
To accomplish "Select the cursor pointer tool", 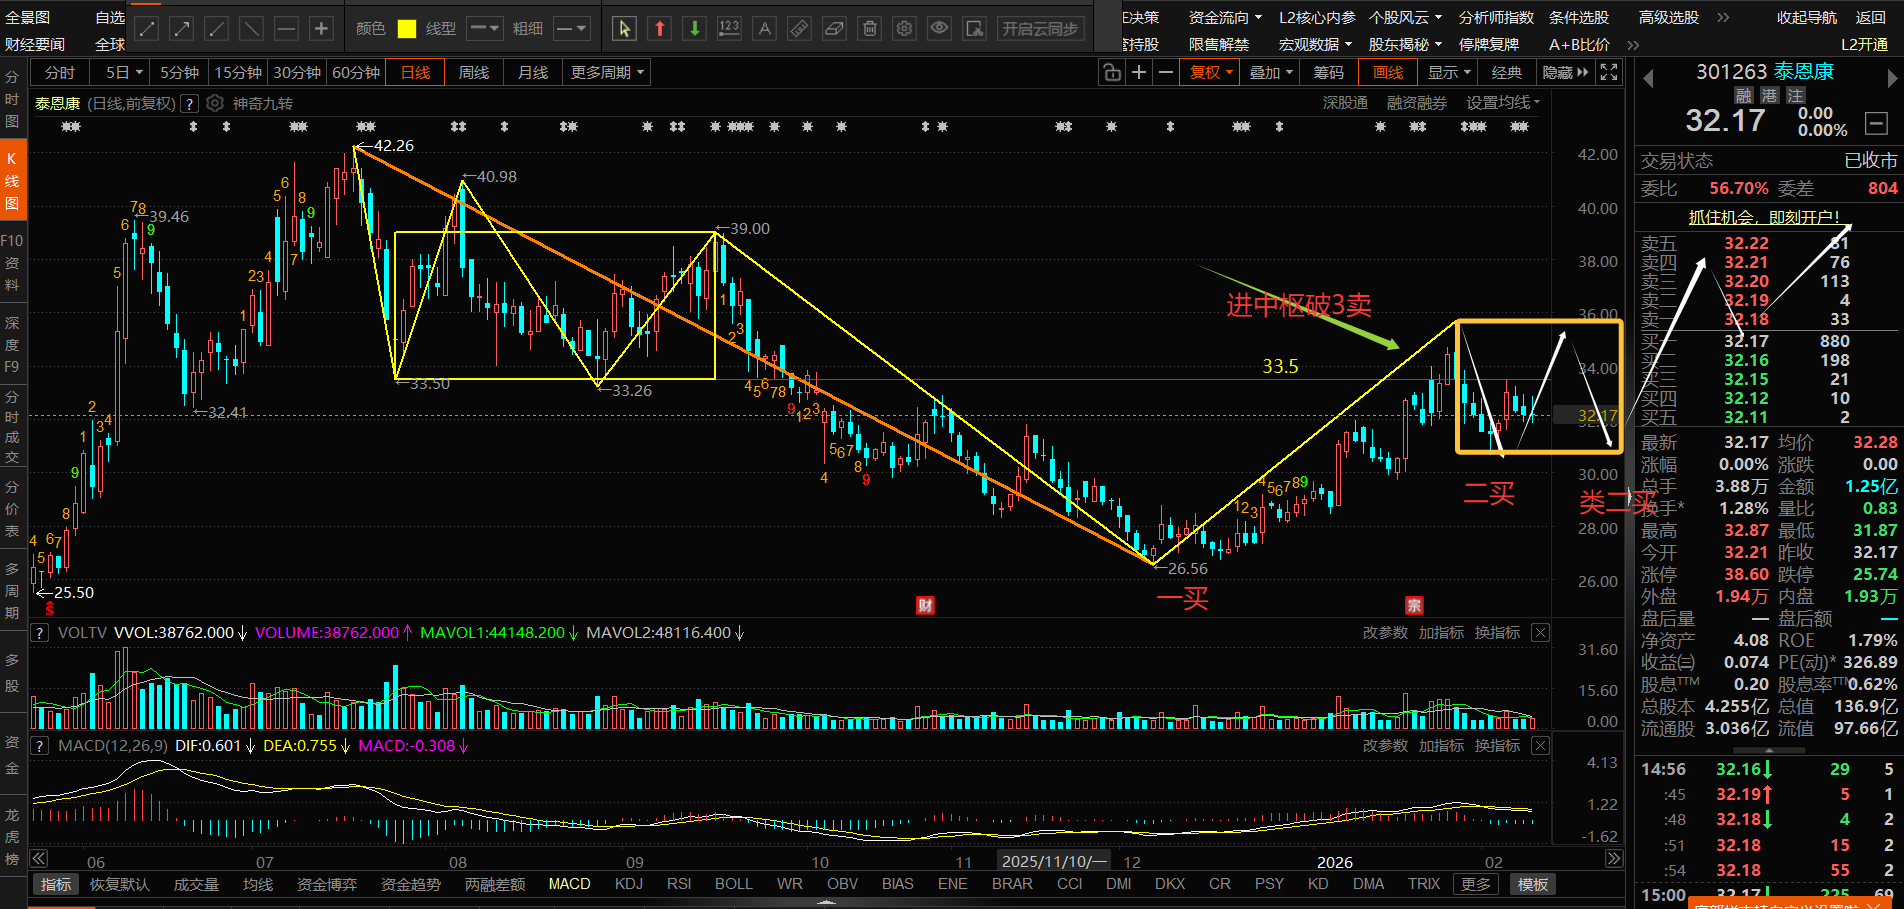I will (x=624, y=29).
